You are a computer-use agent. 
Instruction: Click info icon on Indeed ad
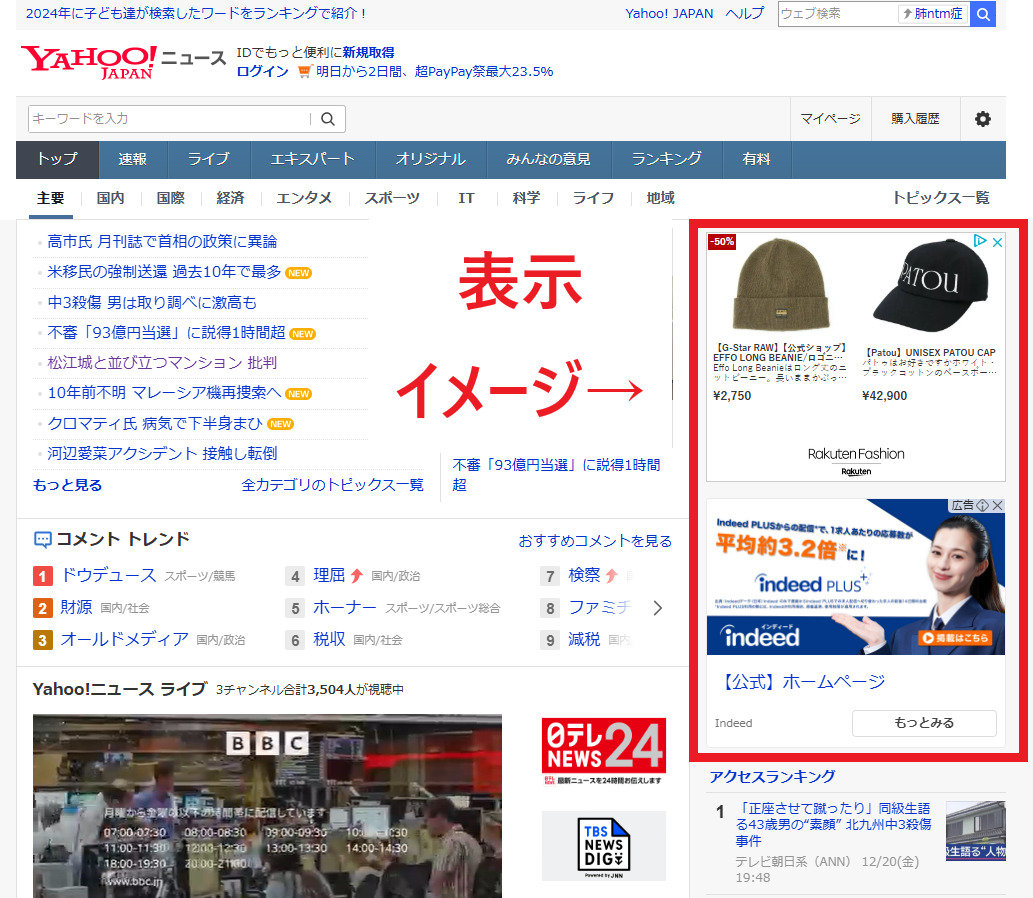coord(982,505)
